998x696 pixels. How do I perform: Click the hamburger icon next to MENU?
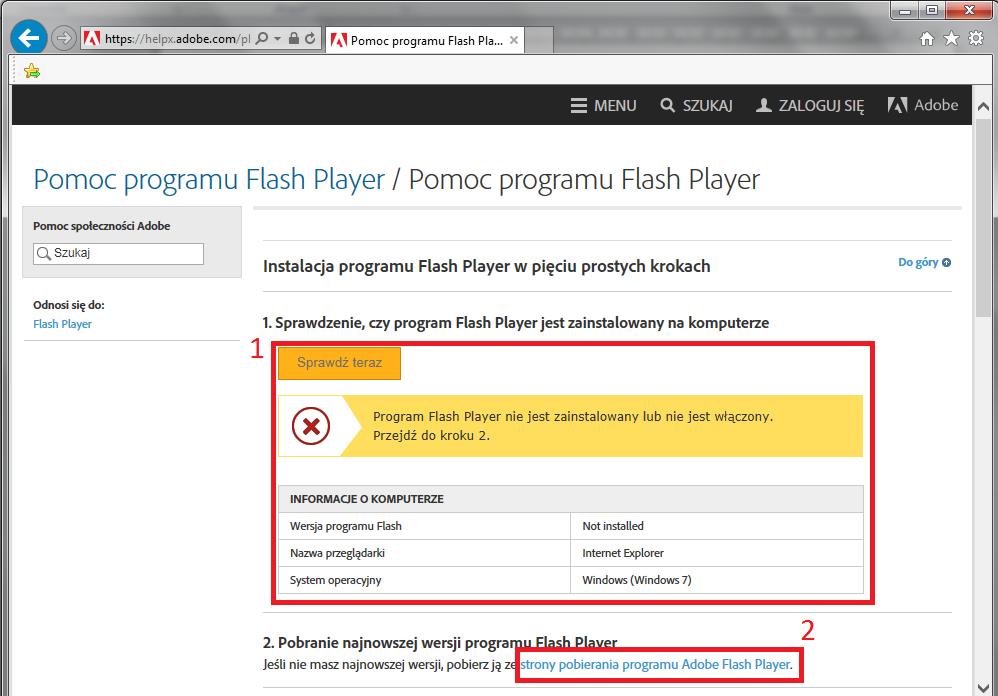579,106
